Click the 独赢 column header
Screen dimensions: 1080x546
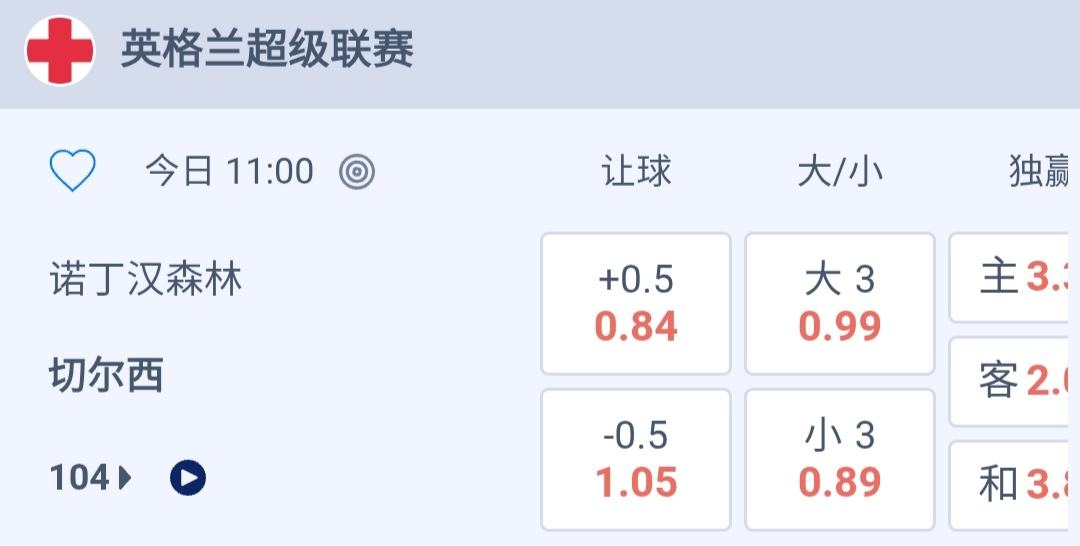point(1038,172)
